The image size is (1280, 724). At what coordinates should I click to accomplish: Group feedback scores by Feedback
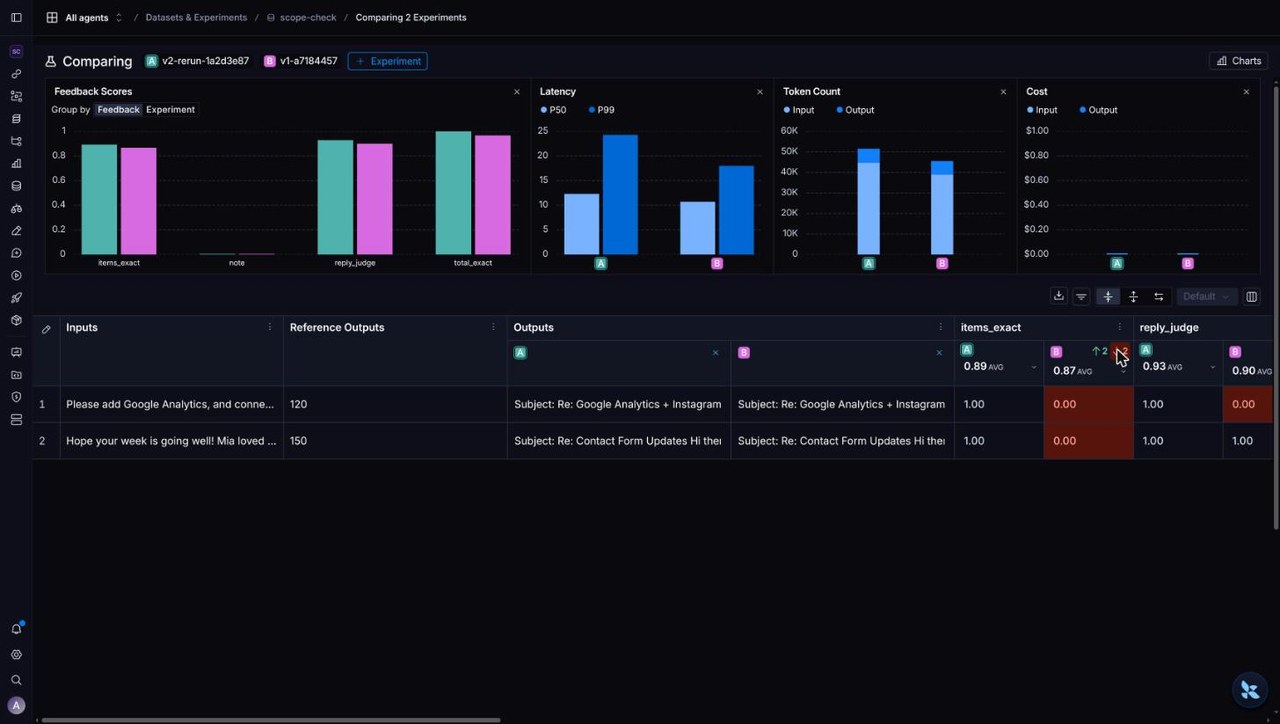pyautogui.click(x=118, y=109)
